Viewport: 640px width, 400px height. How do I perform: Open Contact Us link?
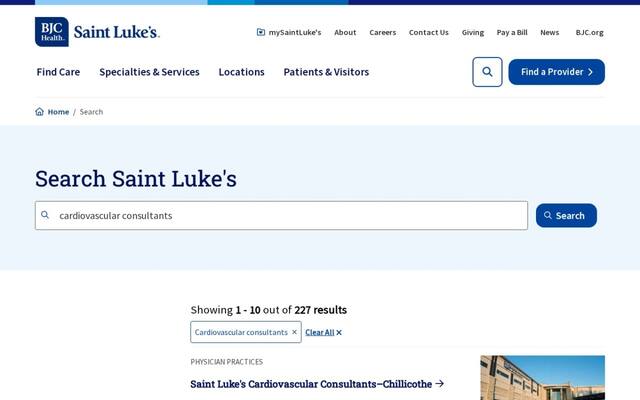click(x=429, y=32)
